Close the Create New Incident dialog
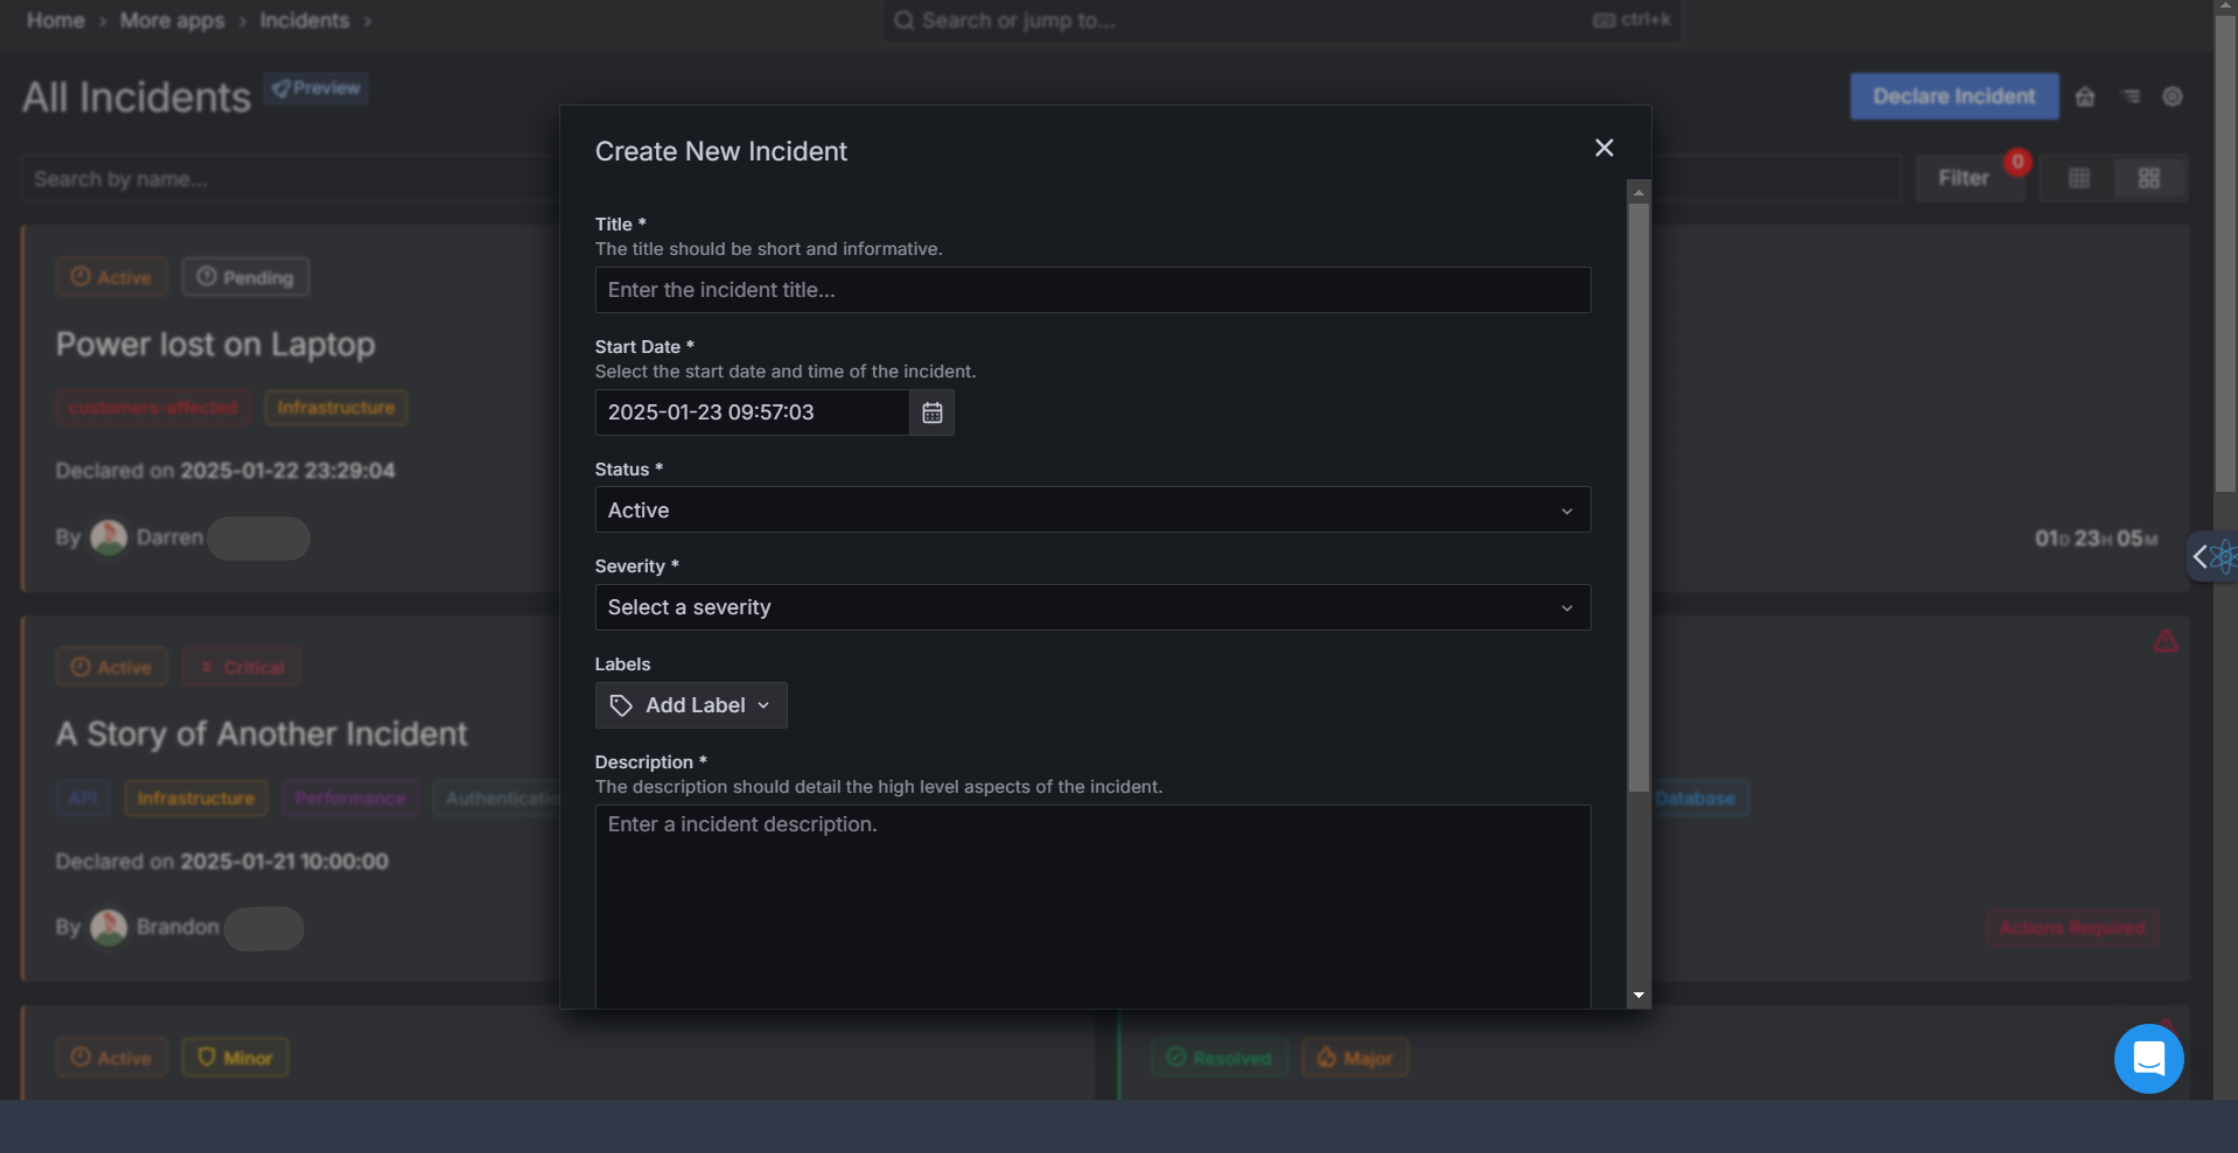This screenshot has height=1153, width=2238. [1604, 147]
